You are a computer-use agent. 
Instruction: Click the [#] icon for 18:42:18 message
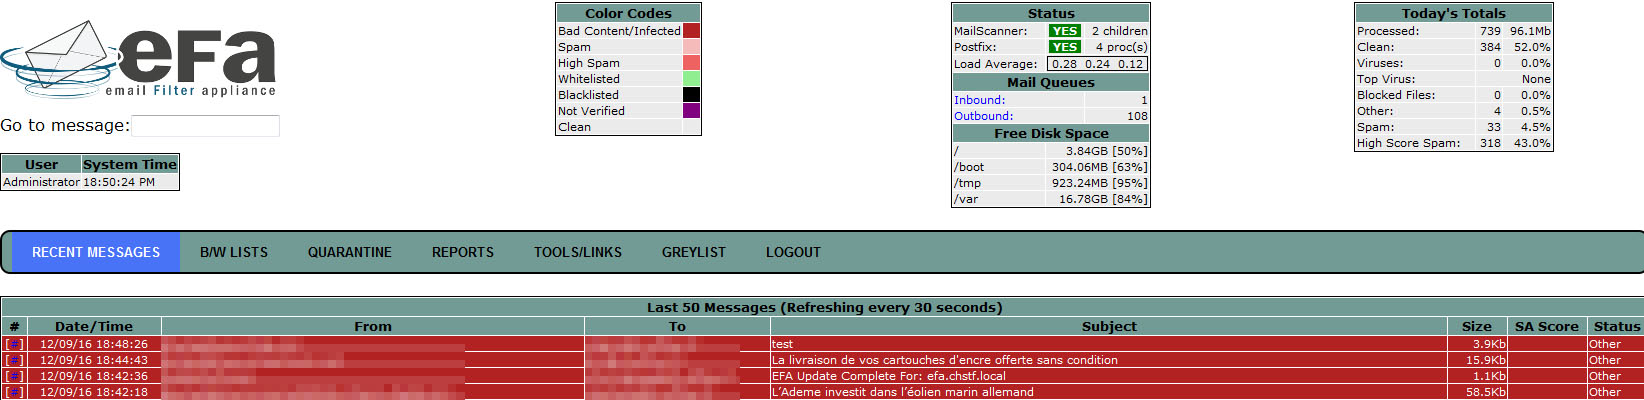[14, 392]
